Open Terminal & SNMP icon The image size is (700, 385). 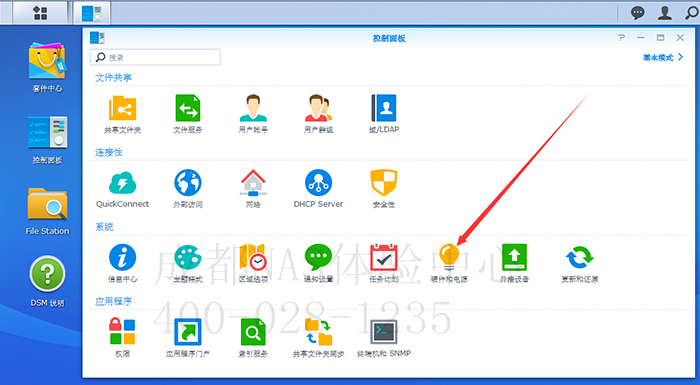(383, 332)
